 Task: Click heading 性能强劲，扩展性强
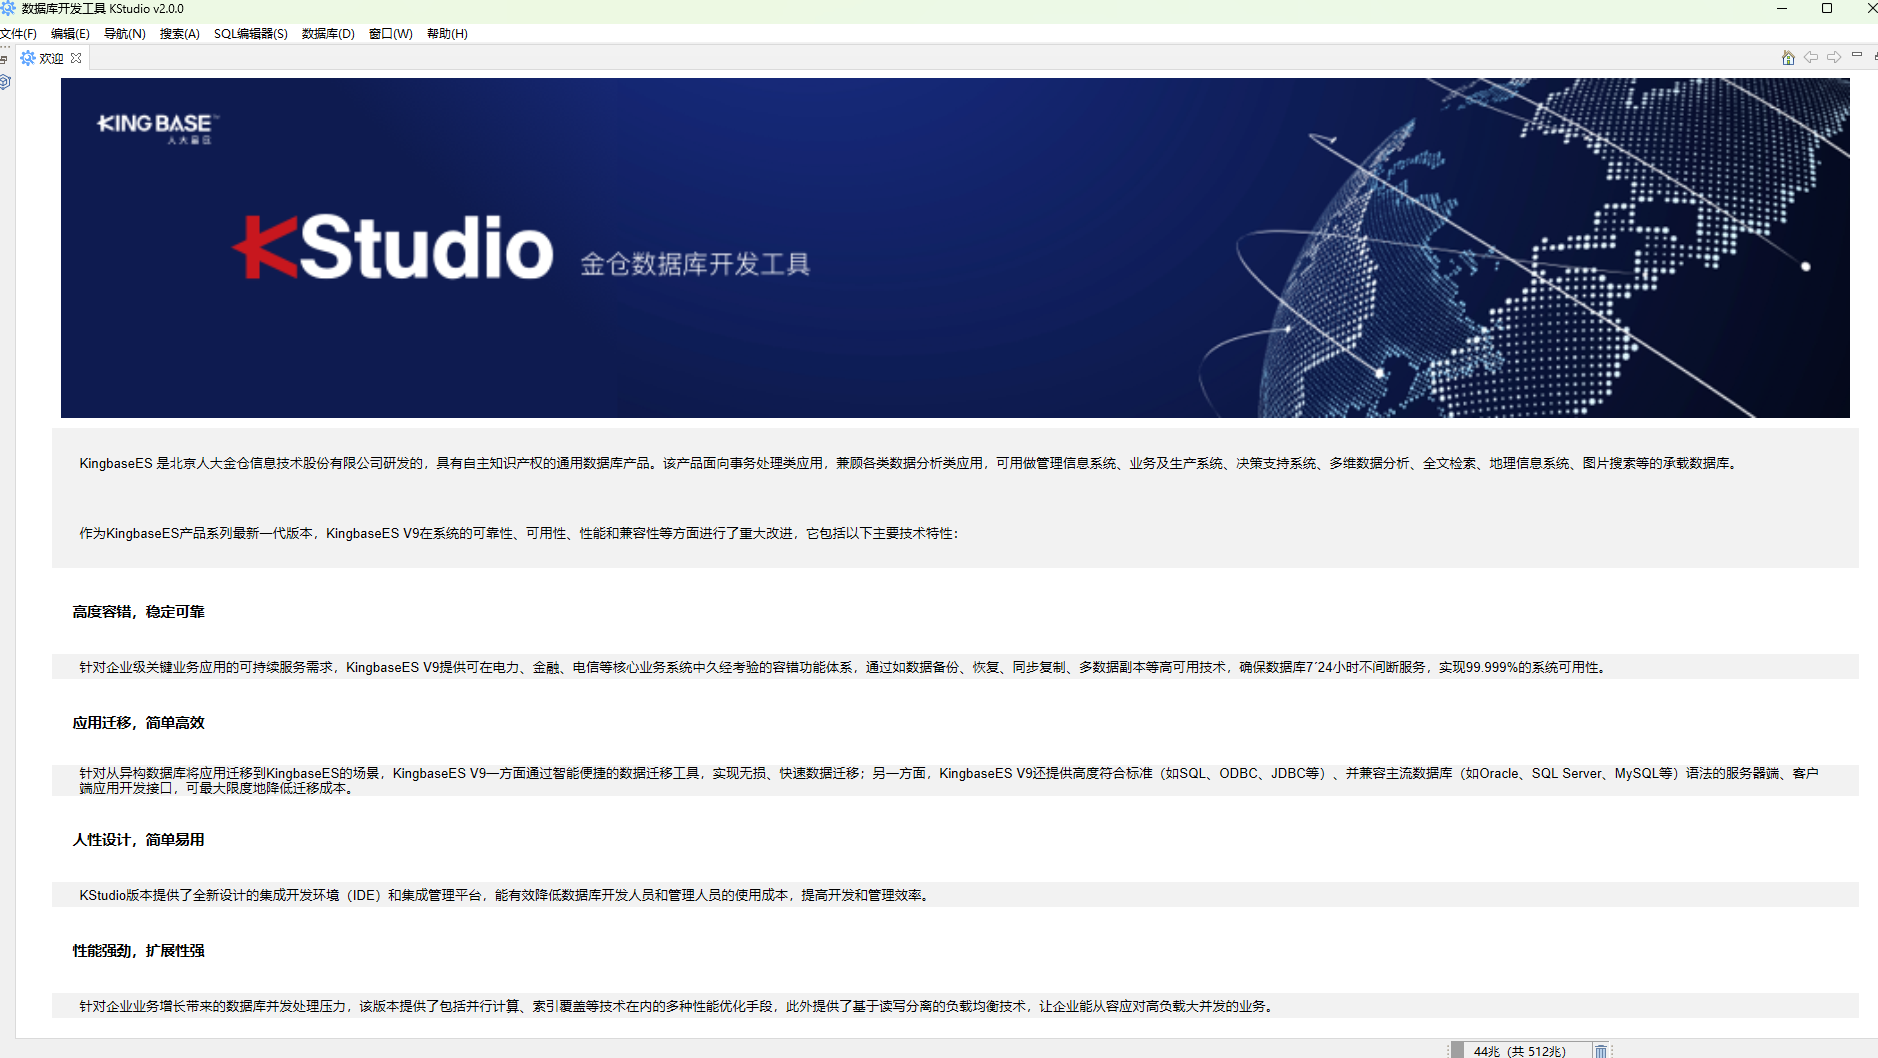tap(138, 951)
